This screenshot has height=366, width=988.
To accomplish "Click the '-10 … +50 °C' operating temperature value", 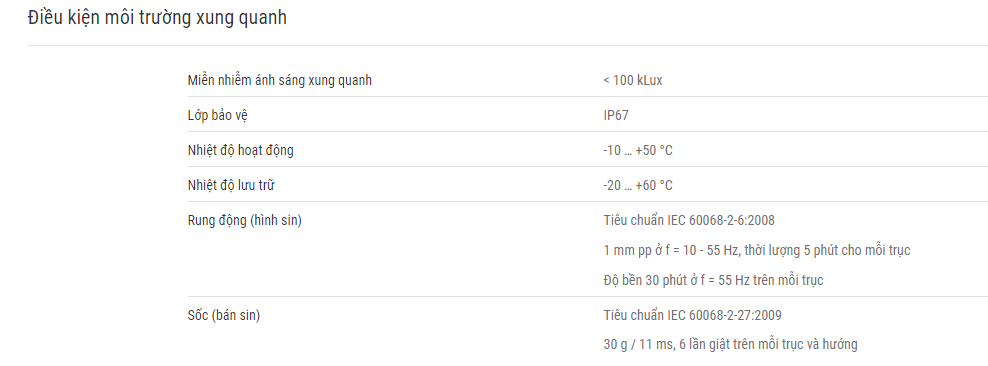I will (x=638, y=151).
